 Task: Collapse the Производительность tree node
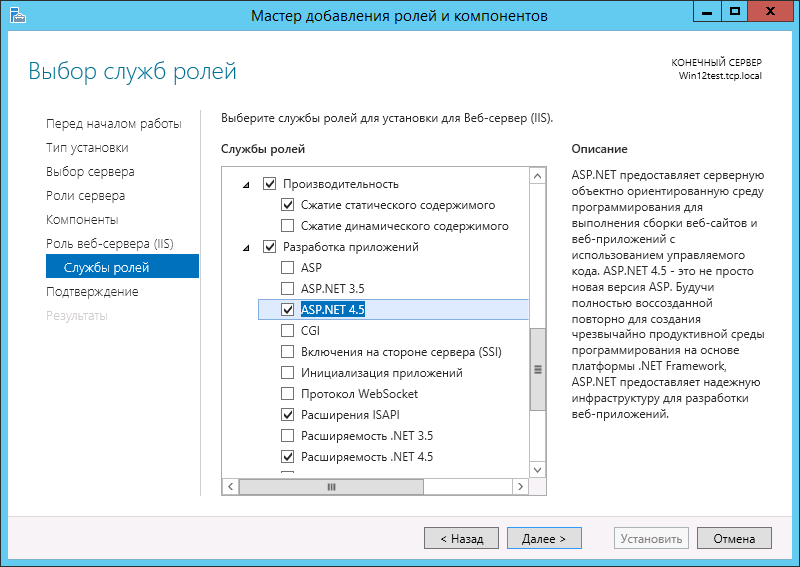247,185
